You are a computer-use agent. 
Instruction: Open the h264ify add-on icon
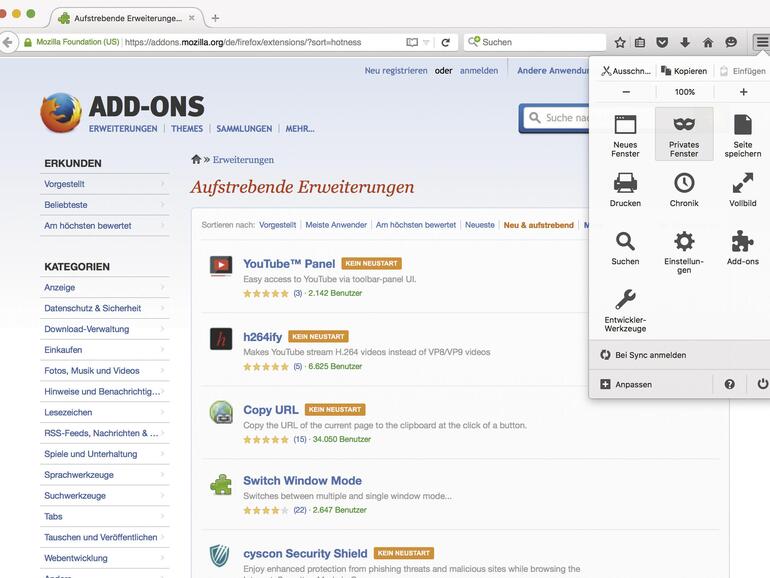point(221,339)
